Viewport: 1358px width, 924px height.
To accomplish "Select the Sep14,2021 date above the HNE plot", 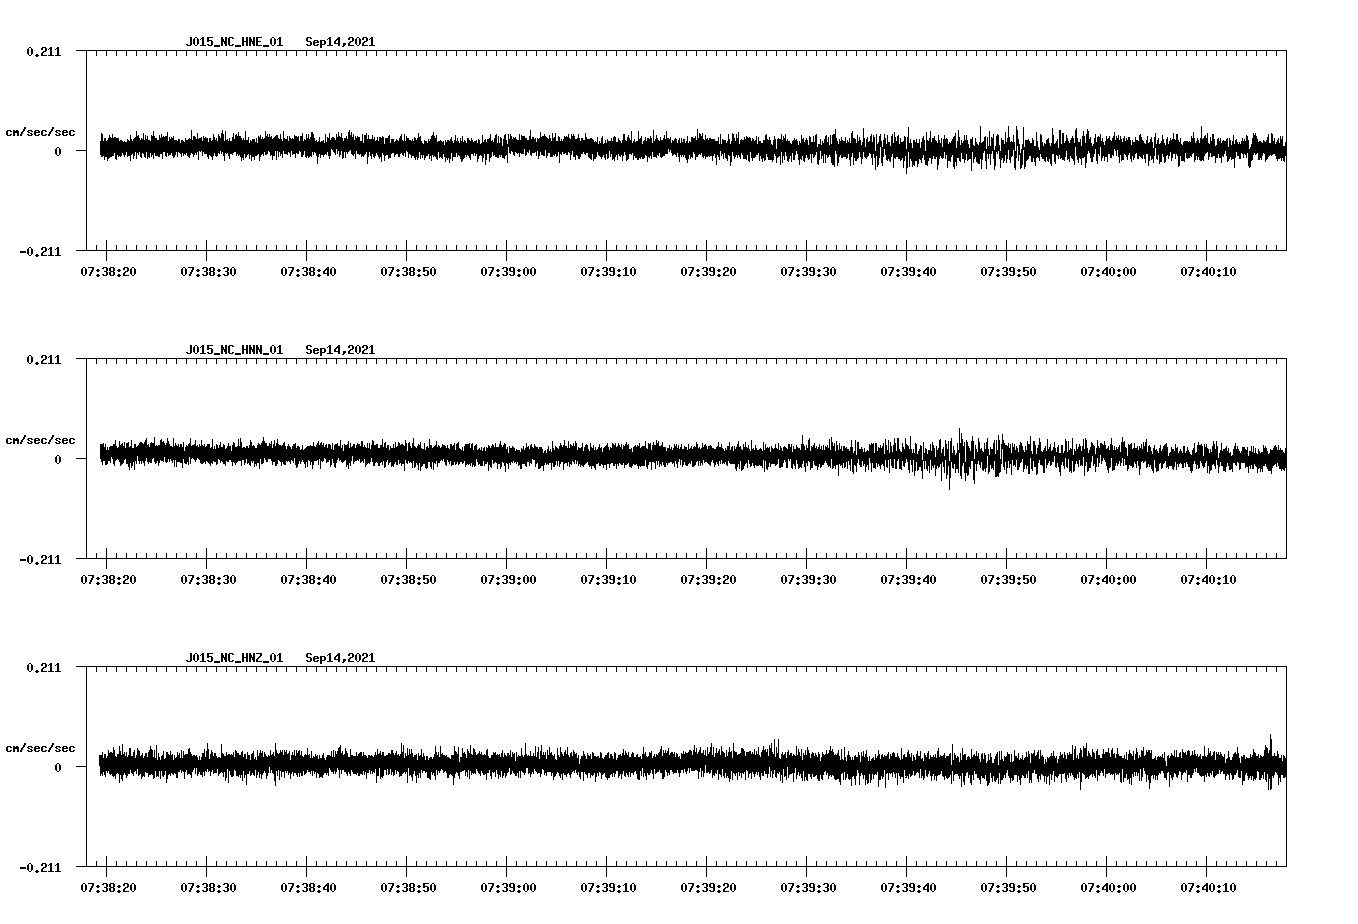I will [340, 42].
